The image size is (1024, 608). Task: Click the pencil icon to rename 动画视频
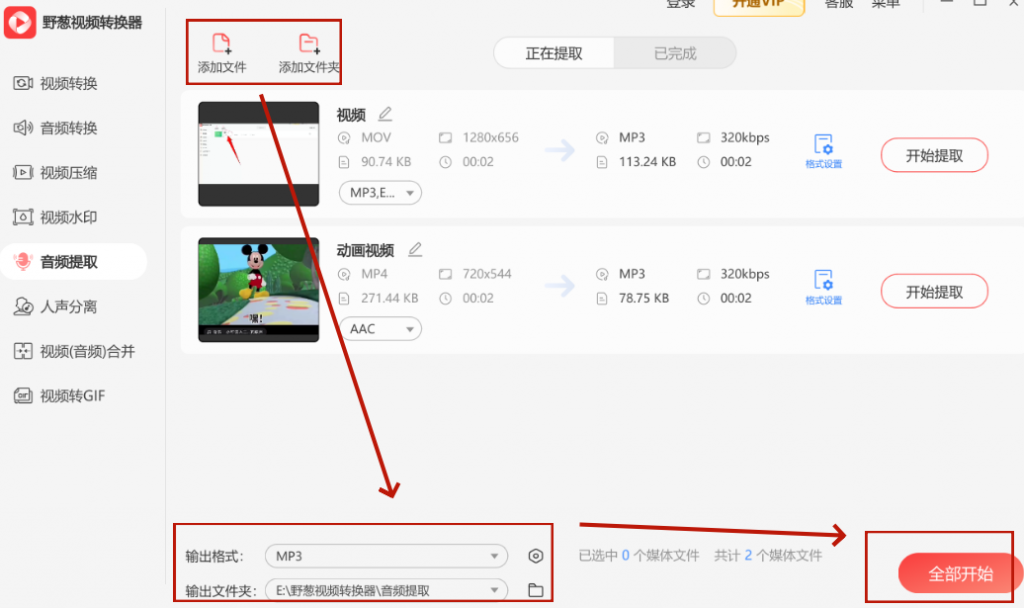416,250
